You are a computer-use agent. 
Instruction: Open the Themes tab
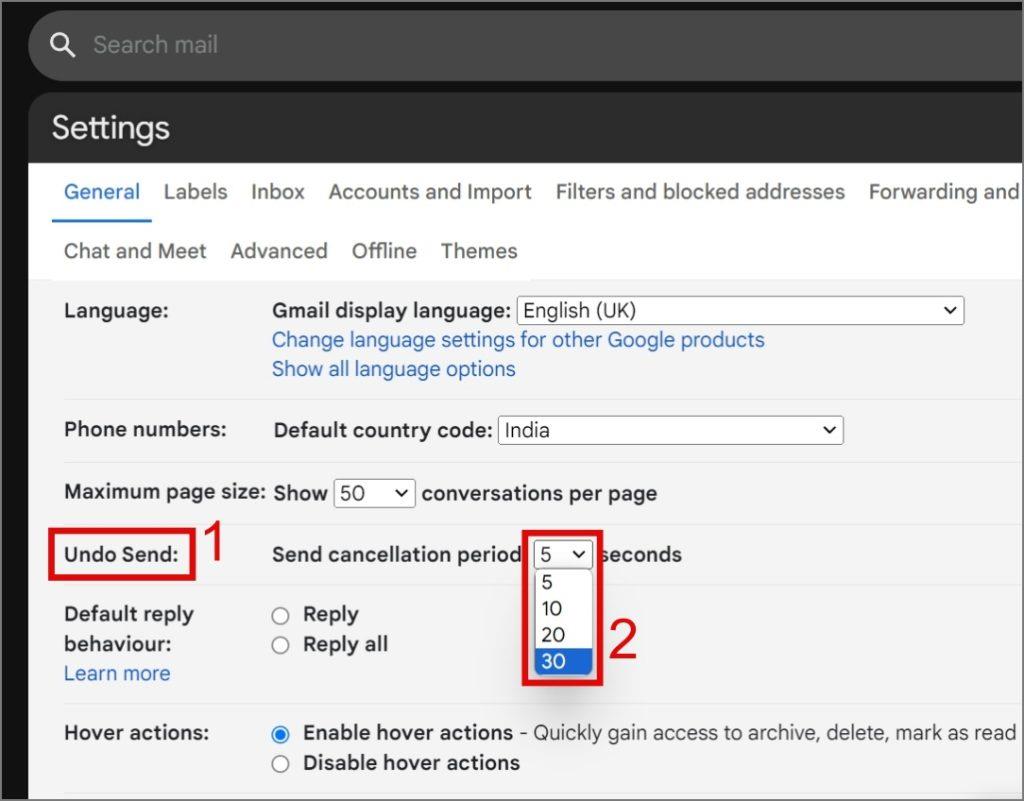coord(479,251)
